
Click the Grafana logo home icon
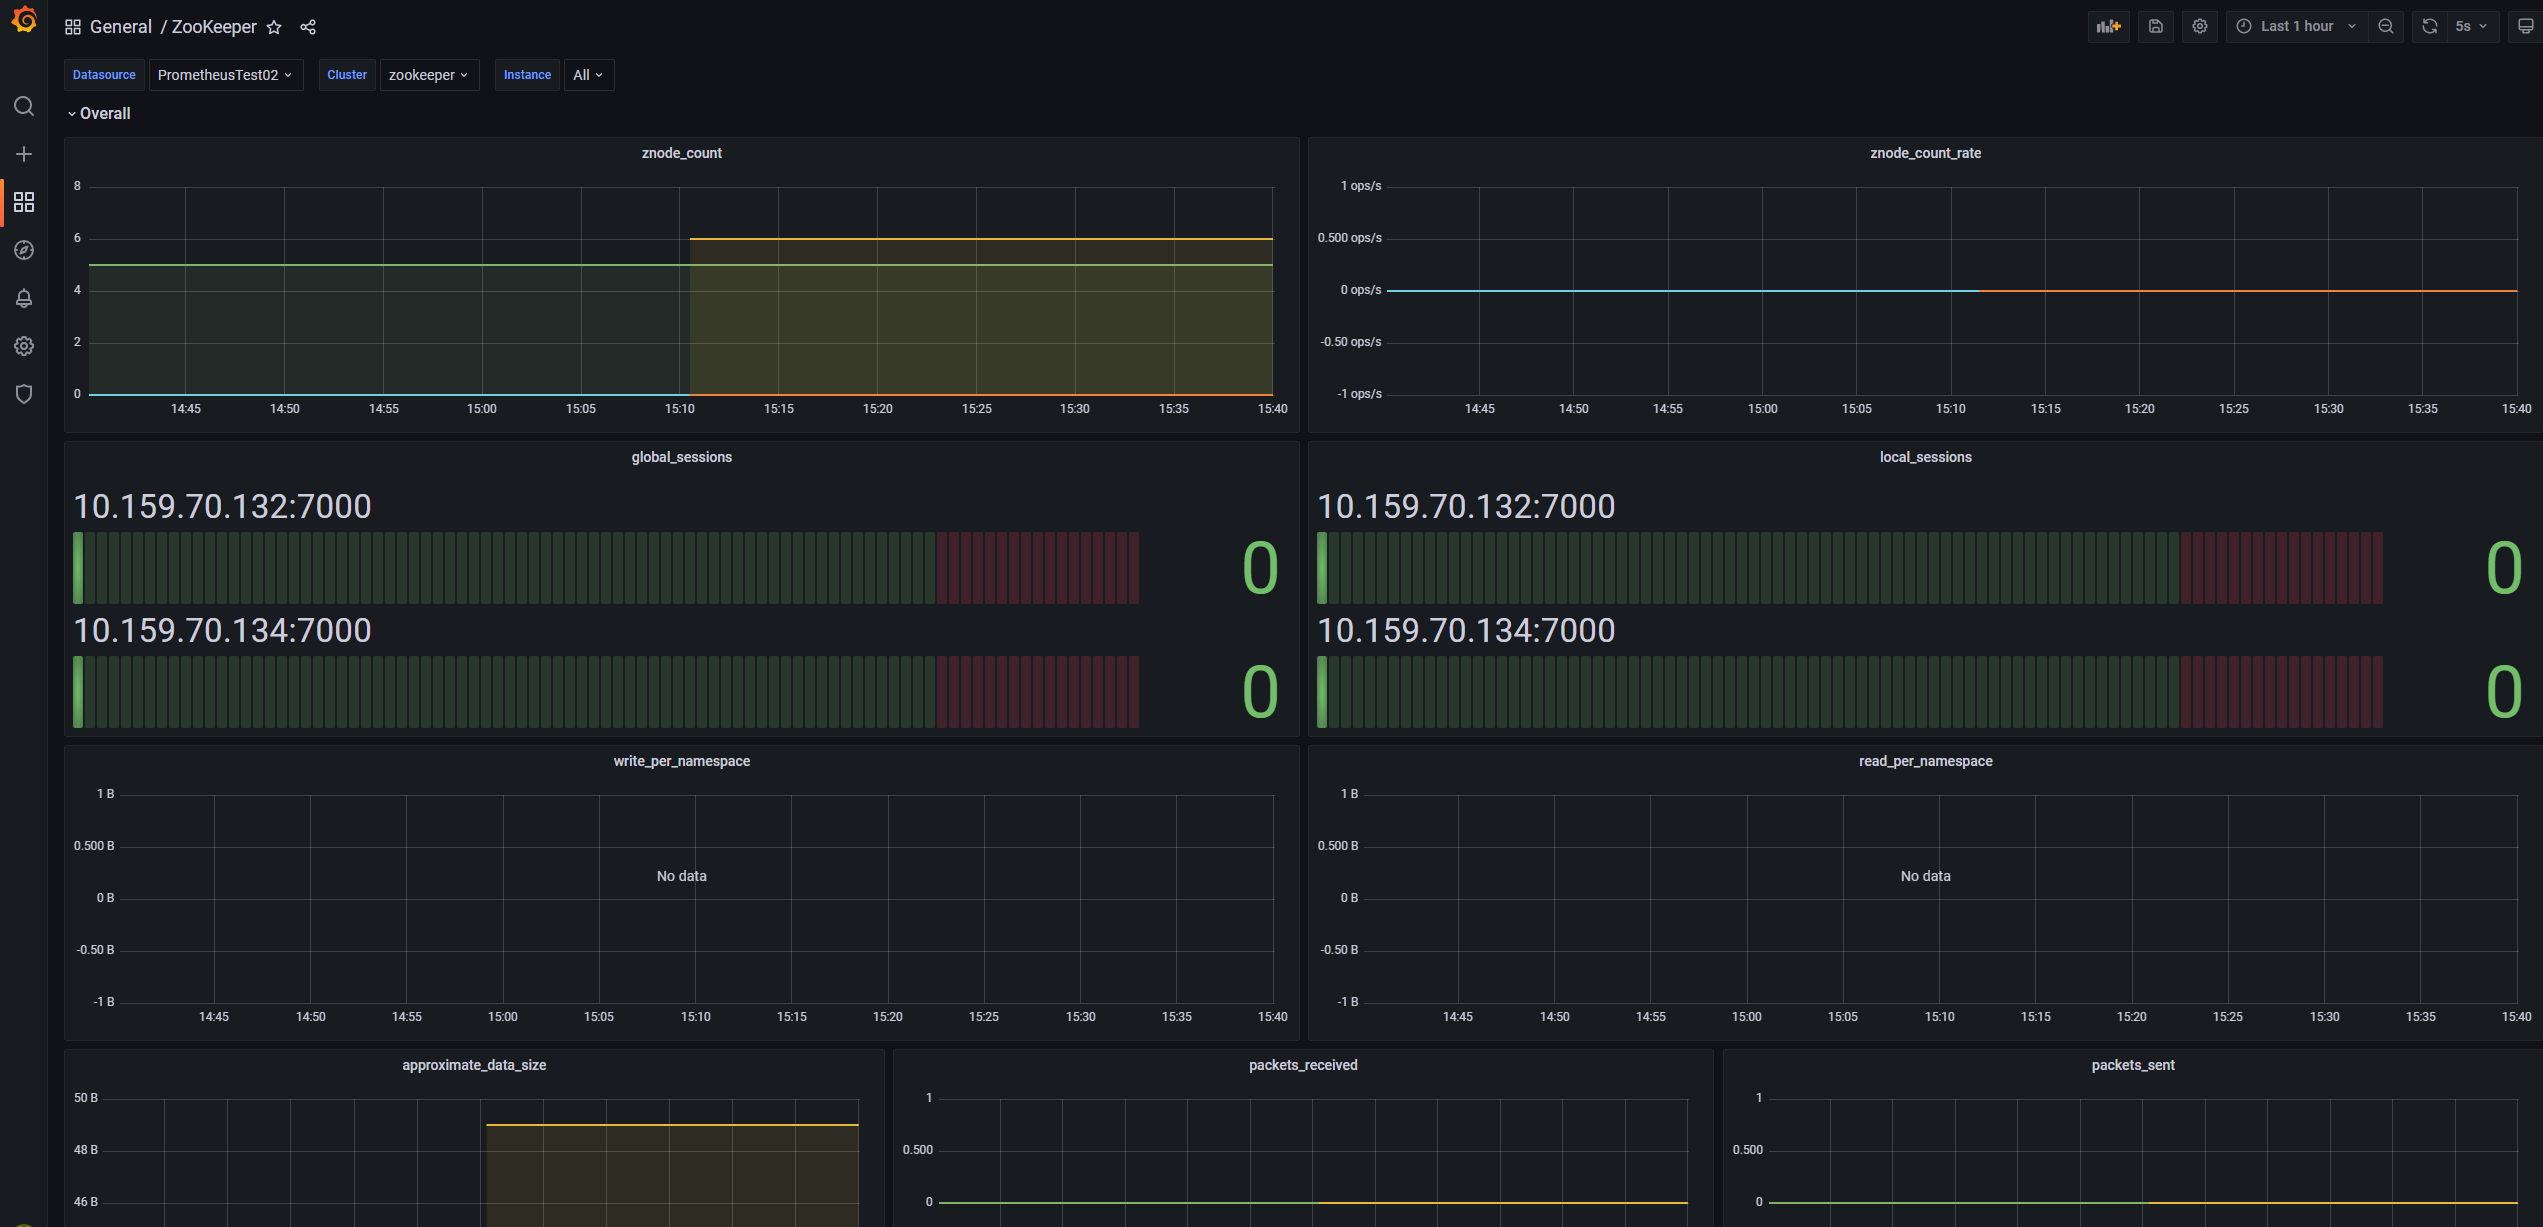(24, 20)
